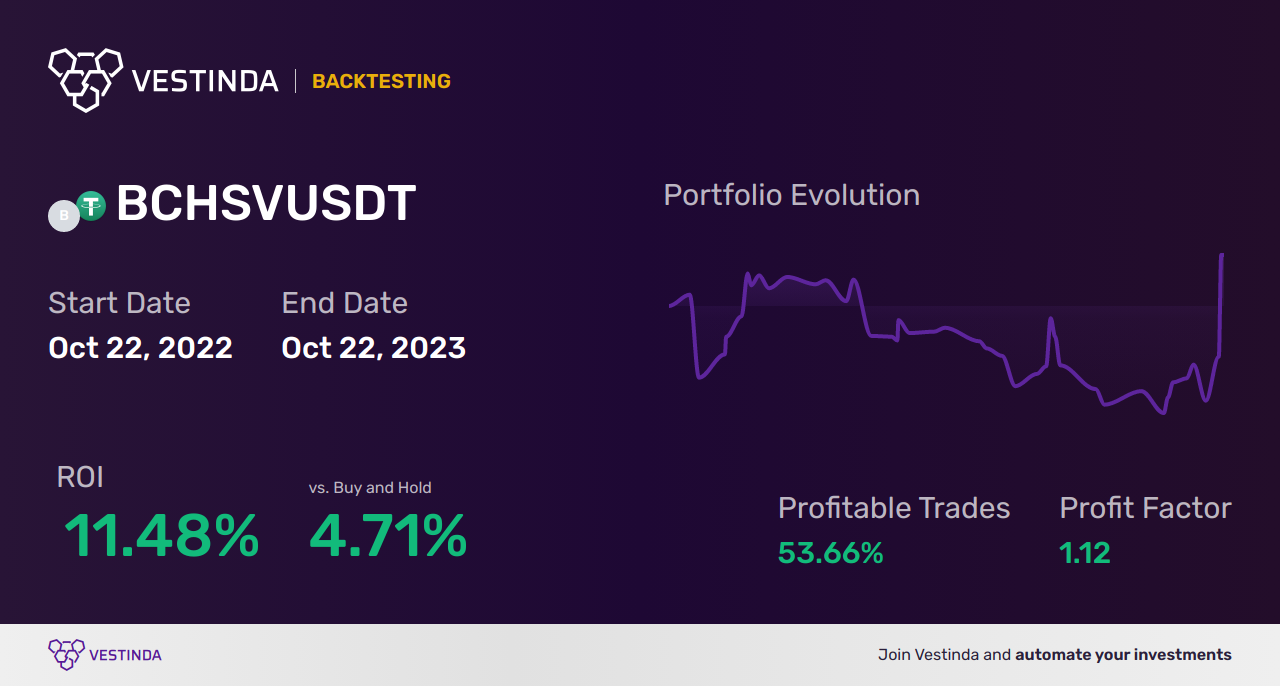1280x686 pixels.
Task: Click the small purple Vestinda footer logo
Action: [x=66, y=654]
